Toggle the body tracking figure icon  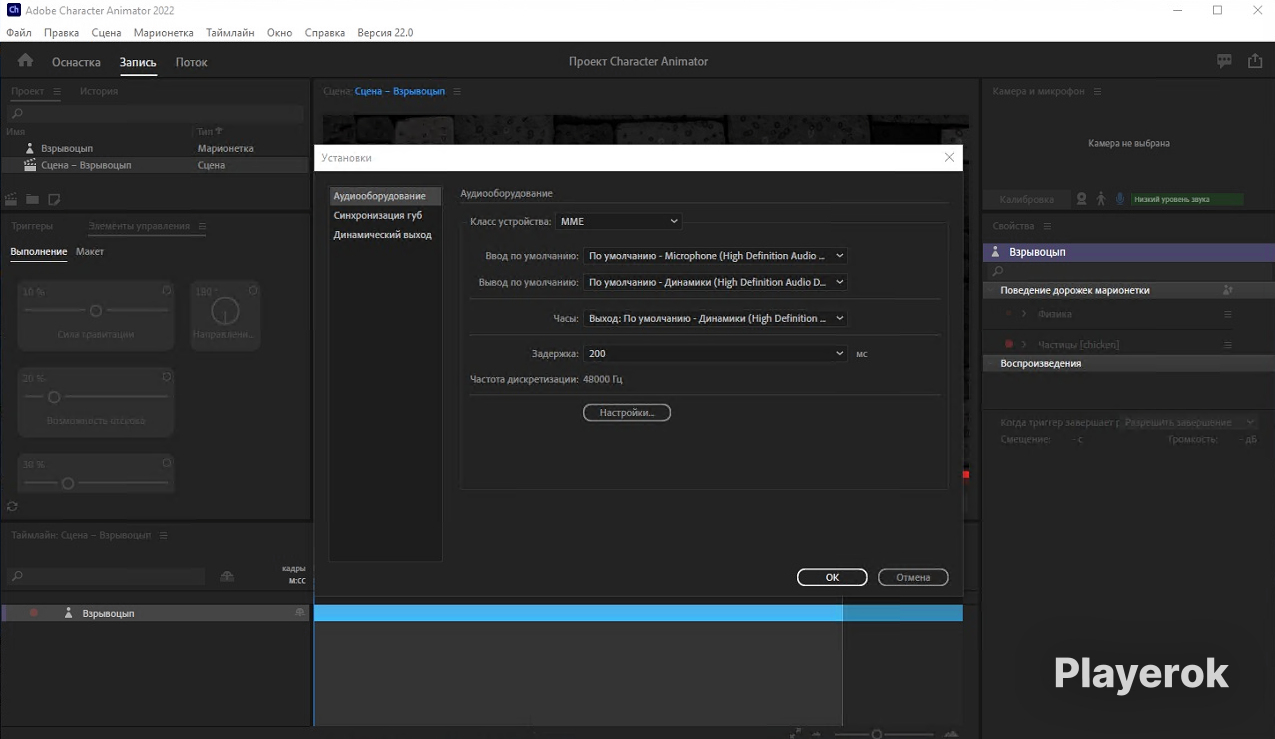1101,199
